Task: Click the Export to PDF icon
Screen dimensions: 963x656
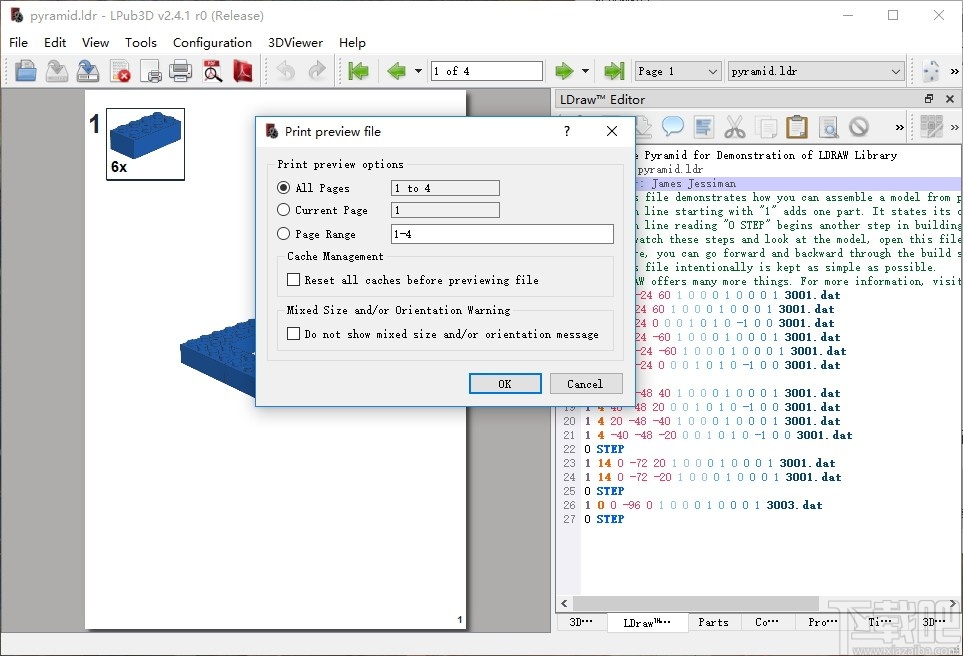Action: point(243,71)
